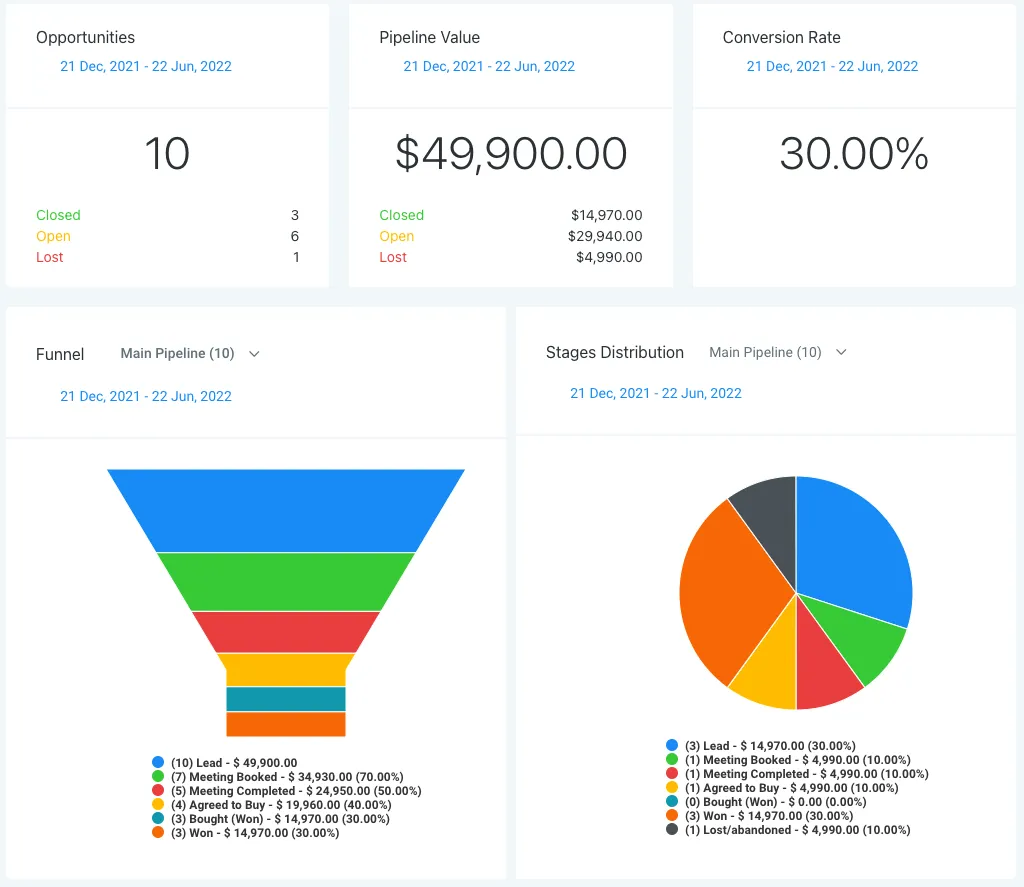Click red Meeting Completed swatch in Funnel legend
The height and width of the screenshot is (887, 1024).
[x=157, y=790]
